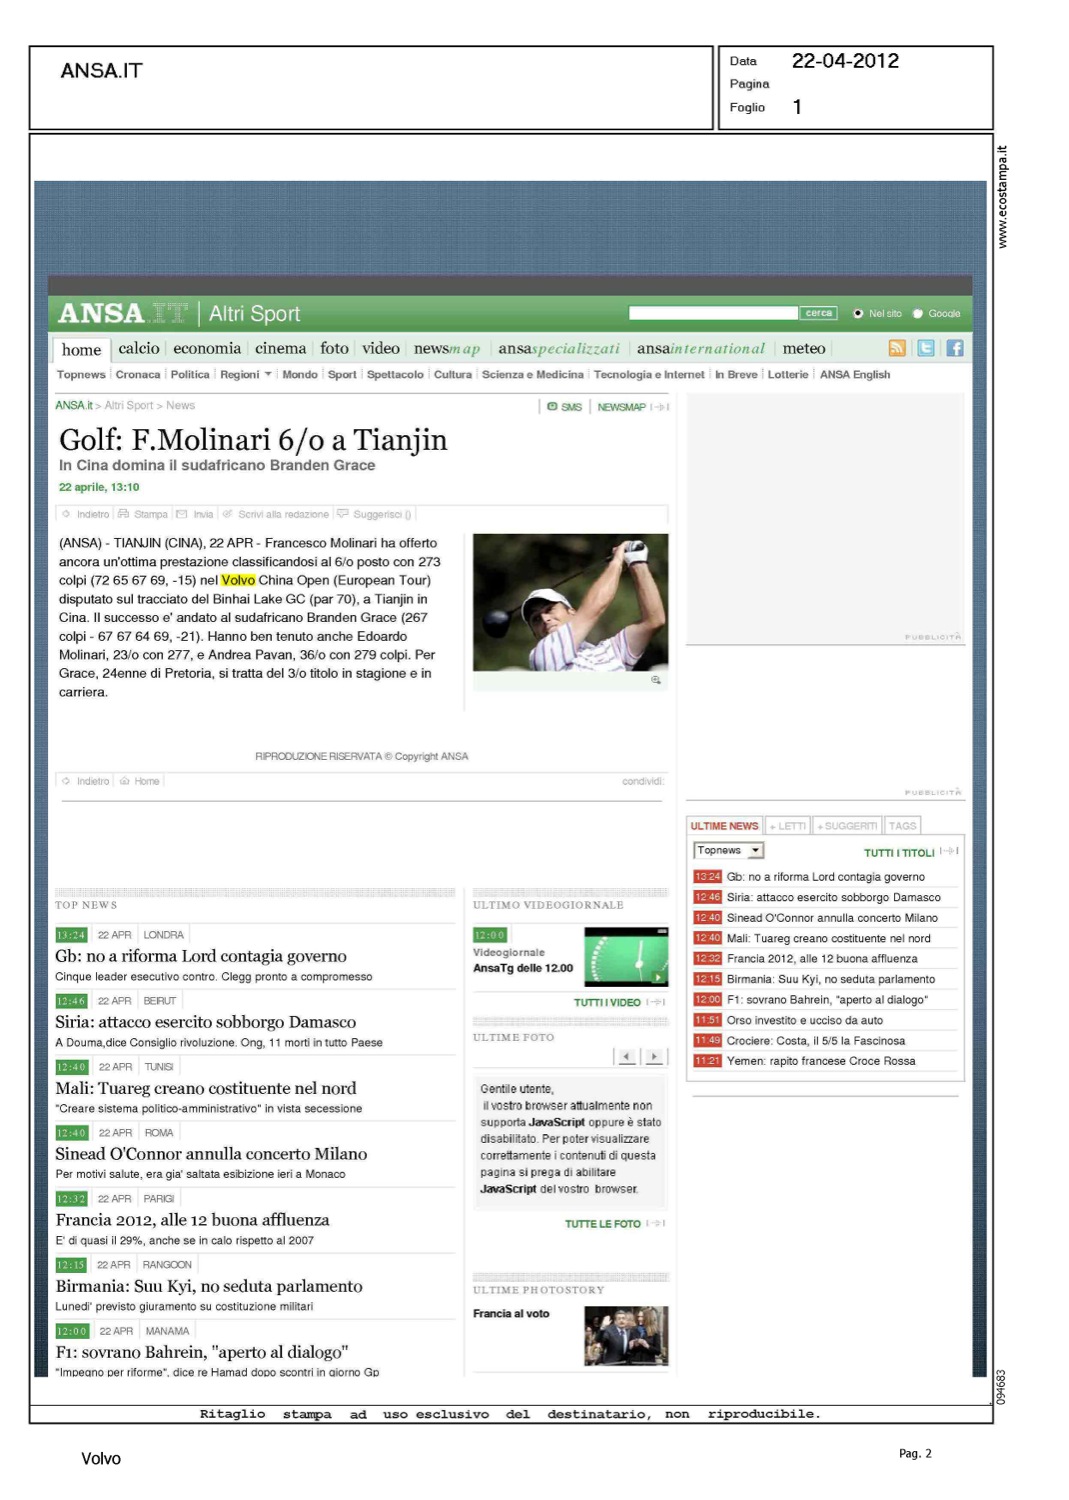Click the Stampa print icon
Screen dimensions: 1069x1500
coord(124,514)
